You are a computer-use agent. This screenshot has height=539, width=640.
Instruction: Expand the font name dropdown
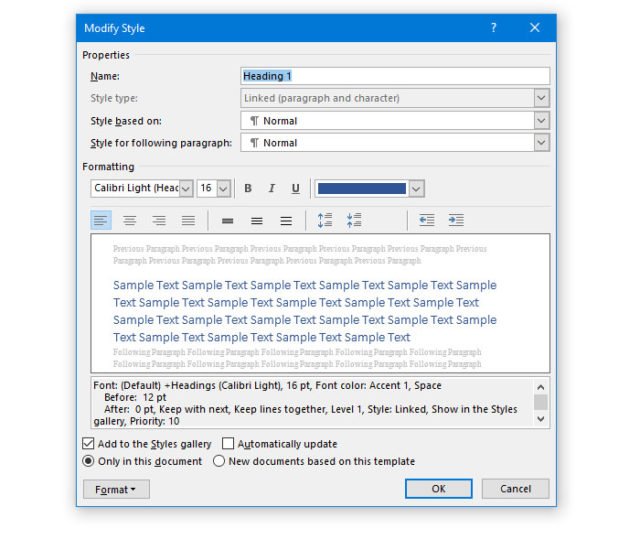pyautogui.click(x=186, y=189)
